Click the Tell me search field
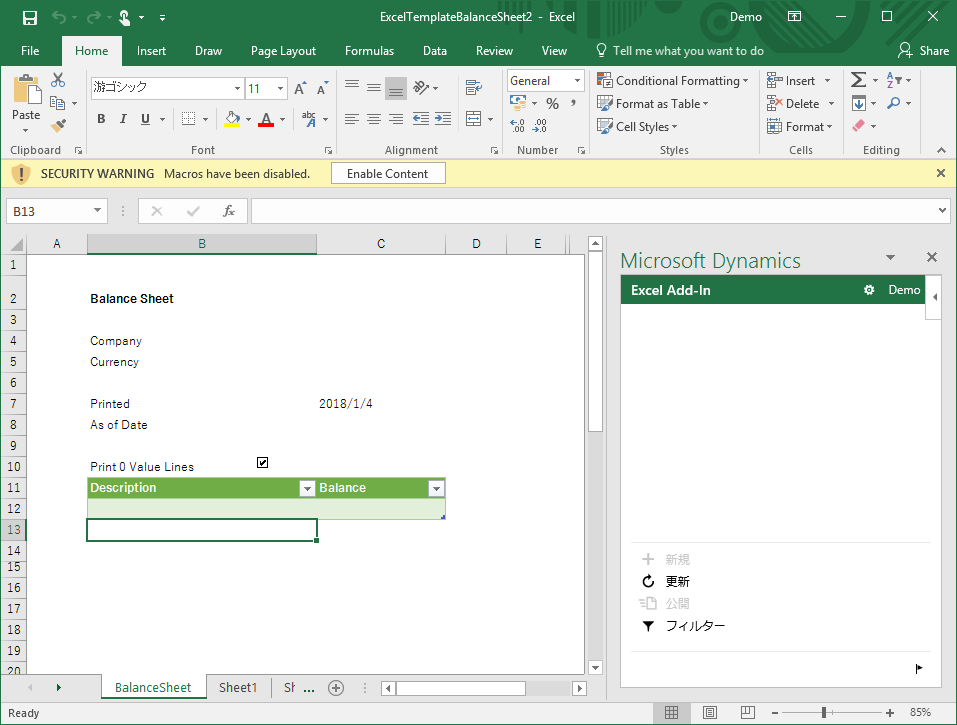 (x=680, y=51)
